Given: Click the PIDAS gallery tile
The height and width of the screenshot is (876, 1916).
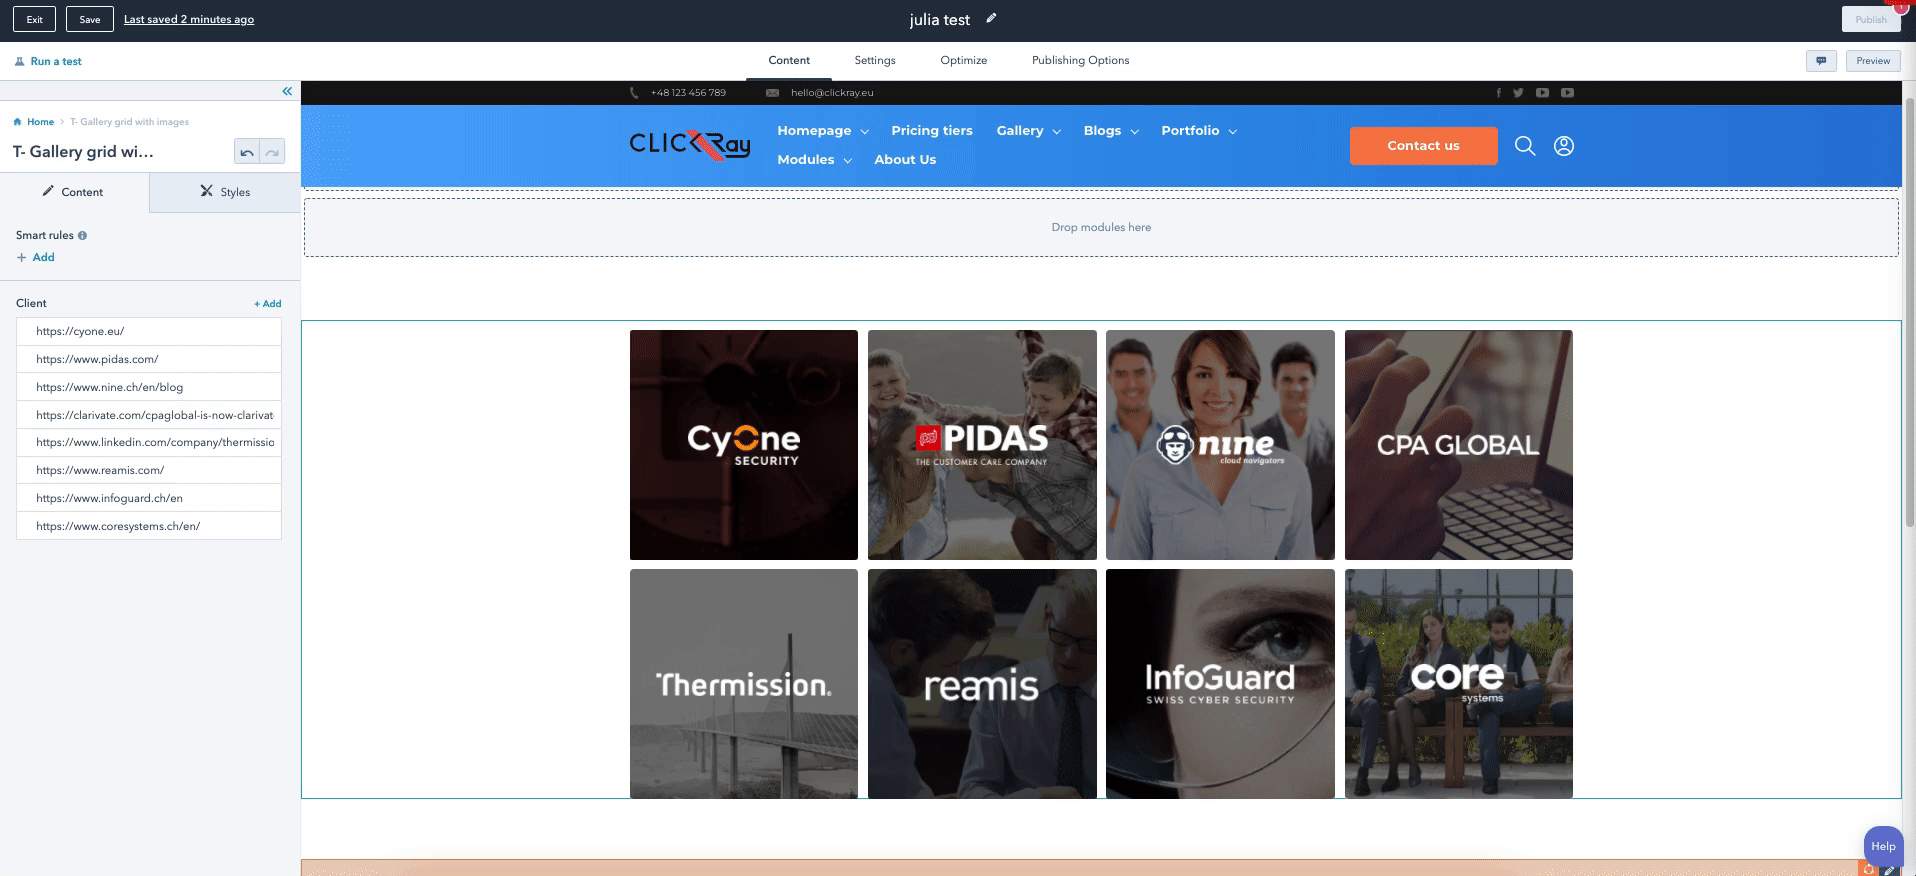Looking at the screenshot, I should 982,445.
